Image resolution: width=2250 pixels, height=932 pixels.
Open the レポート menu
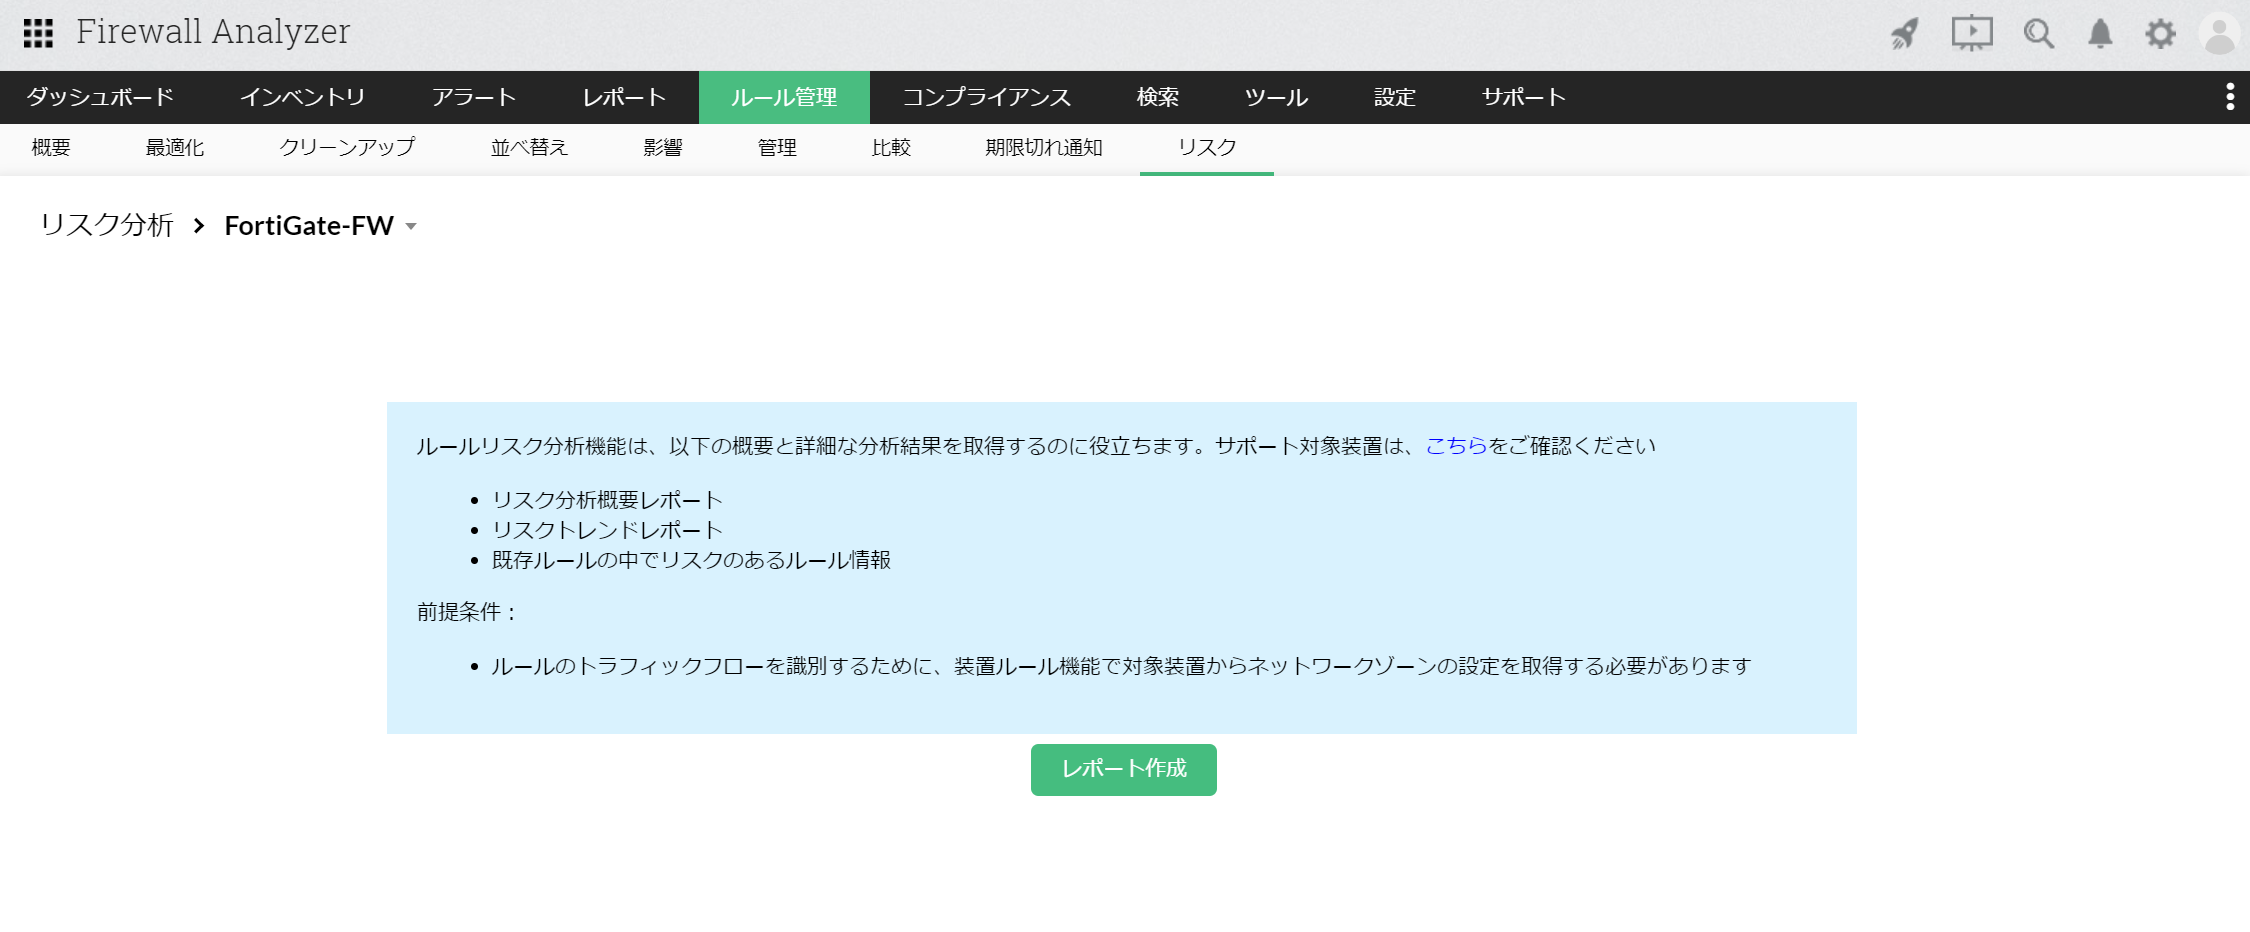pos(624,97)
